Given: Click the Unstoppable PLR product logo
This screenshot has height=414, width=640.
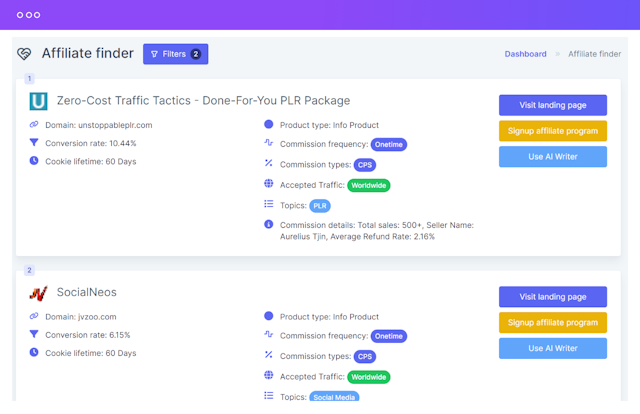Looking at the screenshot, I should (x=38, y=101).
